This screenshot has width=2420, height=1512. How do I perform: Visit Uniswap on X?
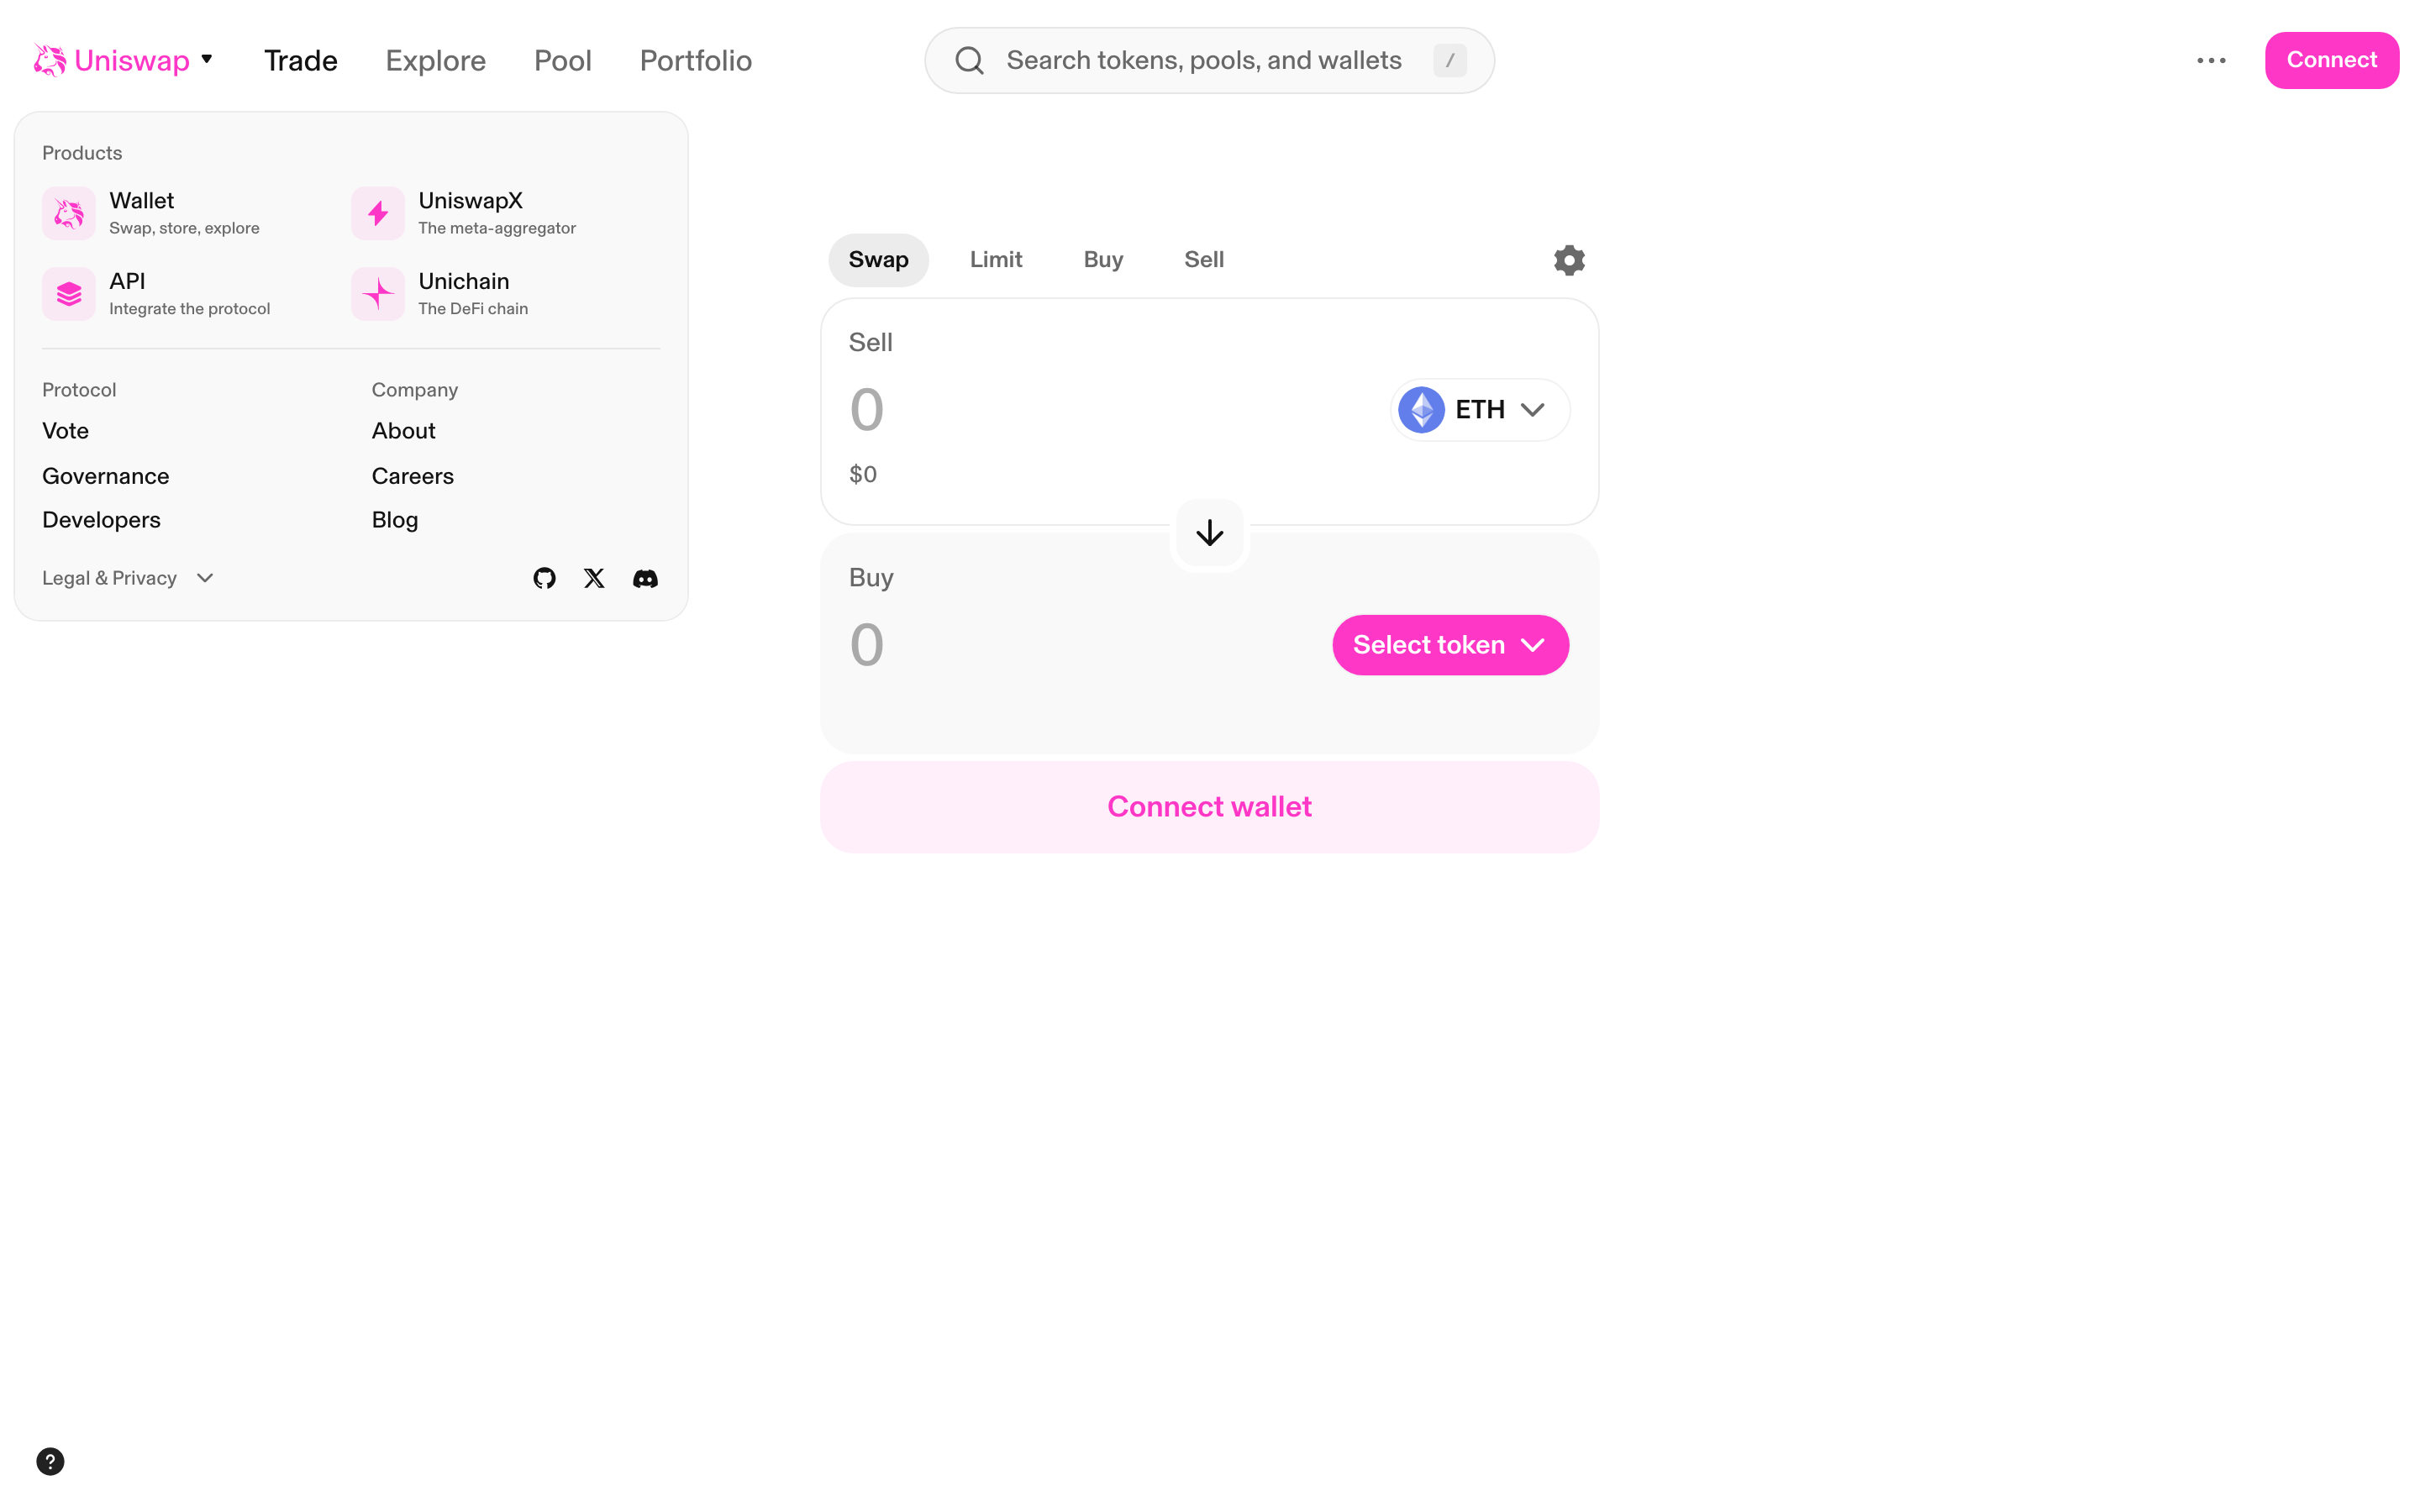coord(594,578)
